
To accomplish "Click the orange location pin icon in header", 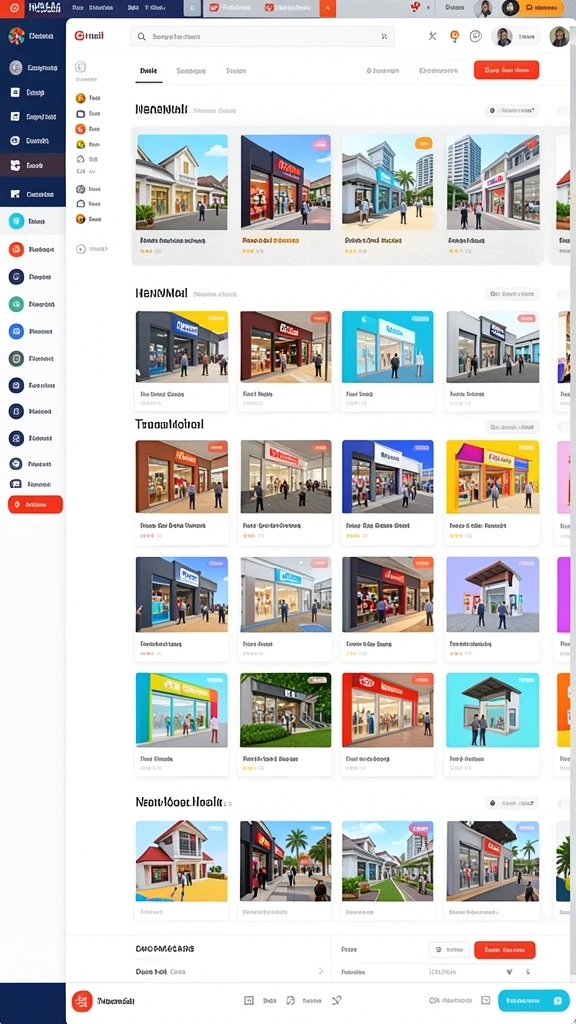I will (x=455, y=36).
